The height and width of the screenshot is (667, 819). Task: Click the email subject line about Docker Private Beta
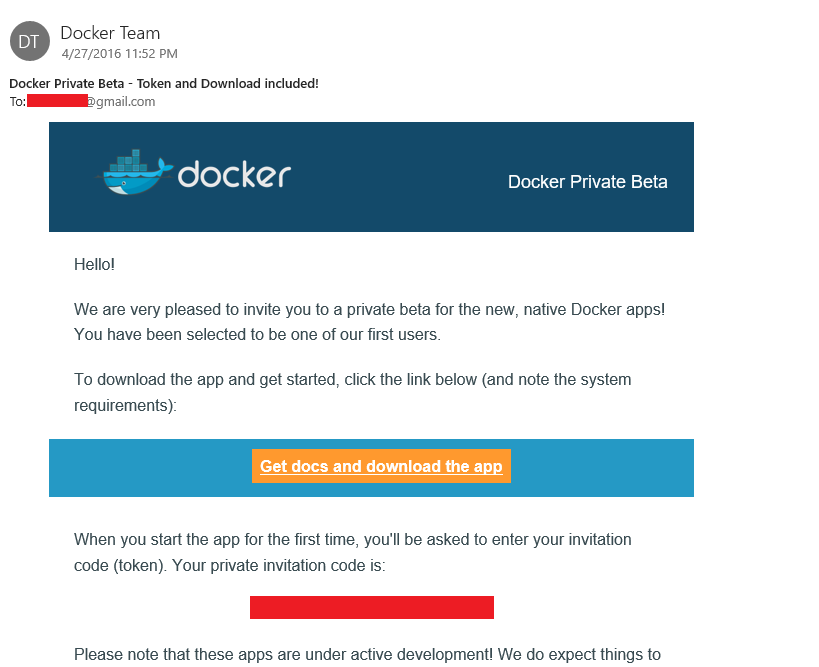coord(164,84)
